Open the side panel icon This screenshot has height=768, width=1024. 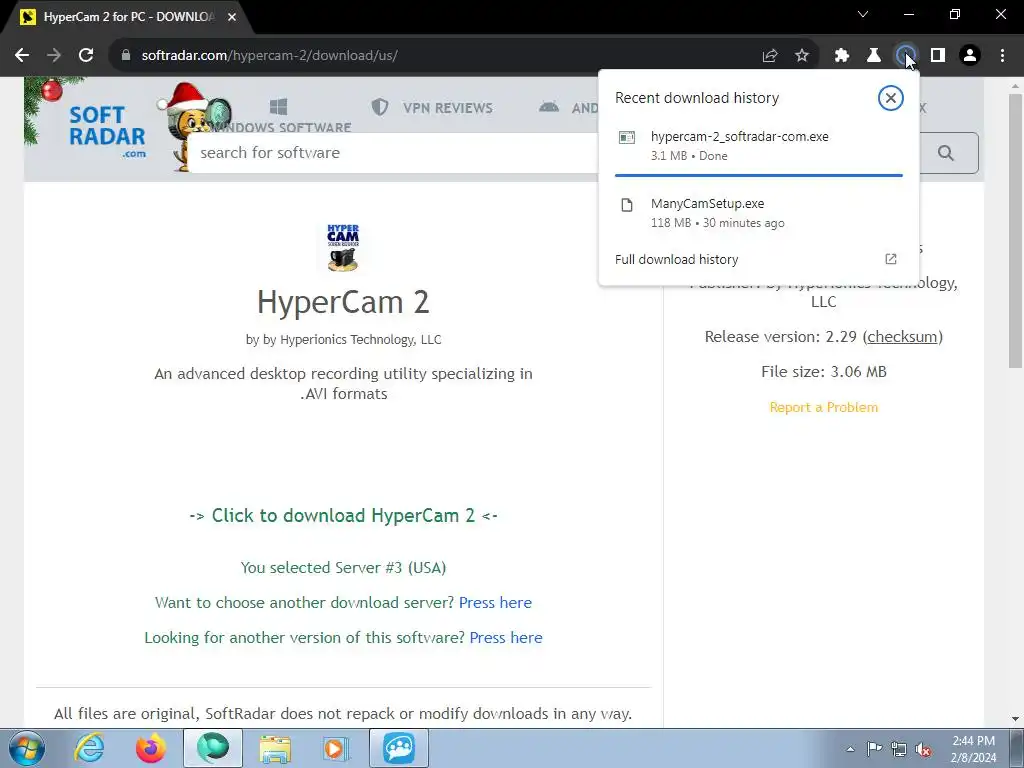[938, 56]
